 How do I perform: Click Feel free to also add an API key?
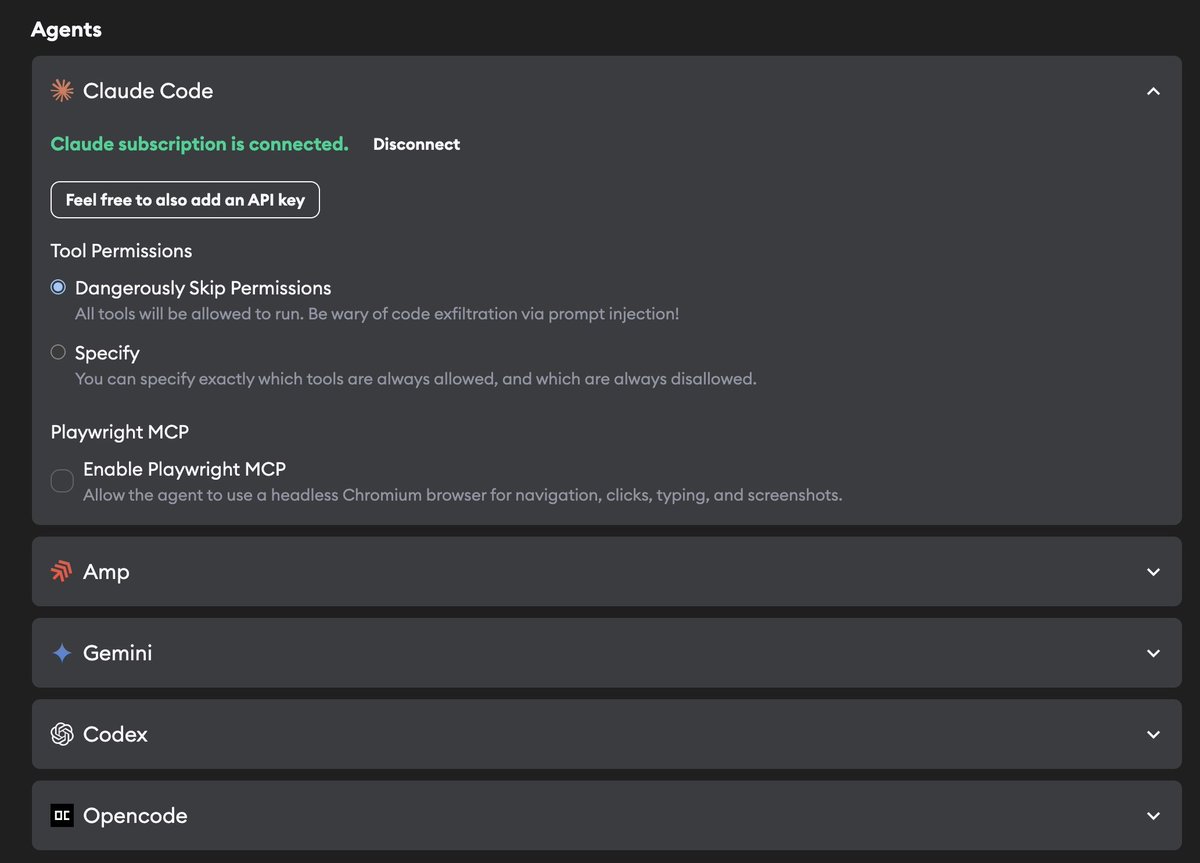click(185, 200)
